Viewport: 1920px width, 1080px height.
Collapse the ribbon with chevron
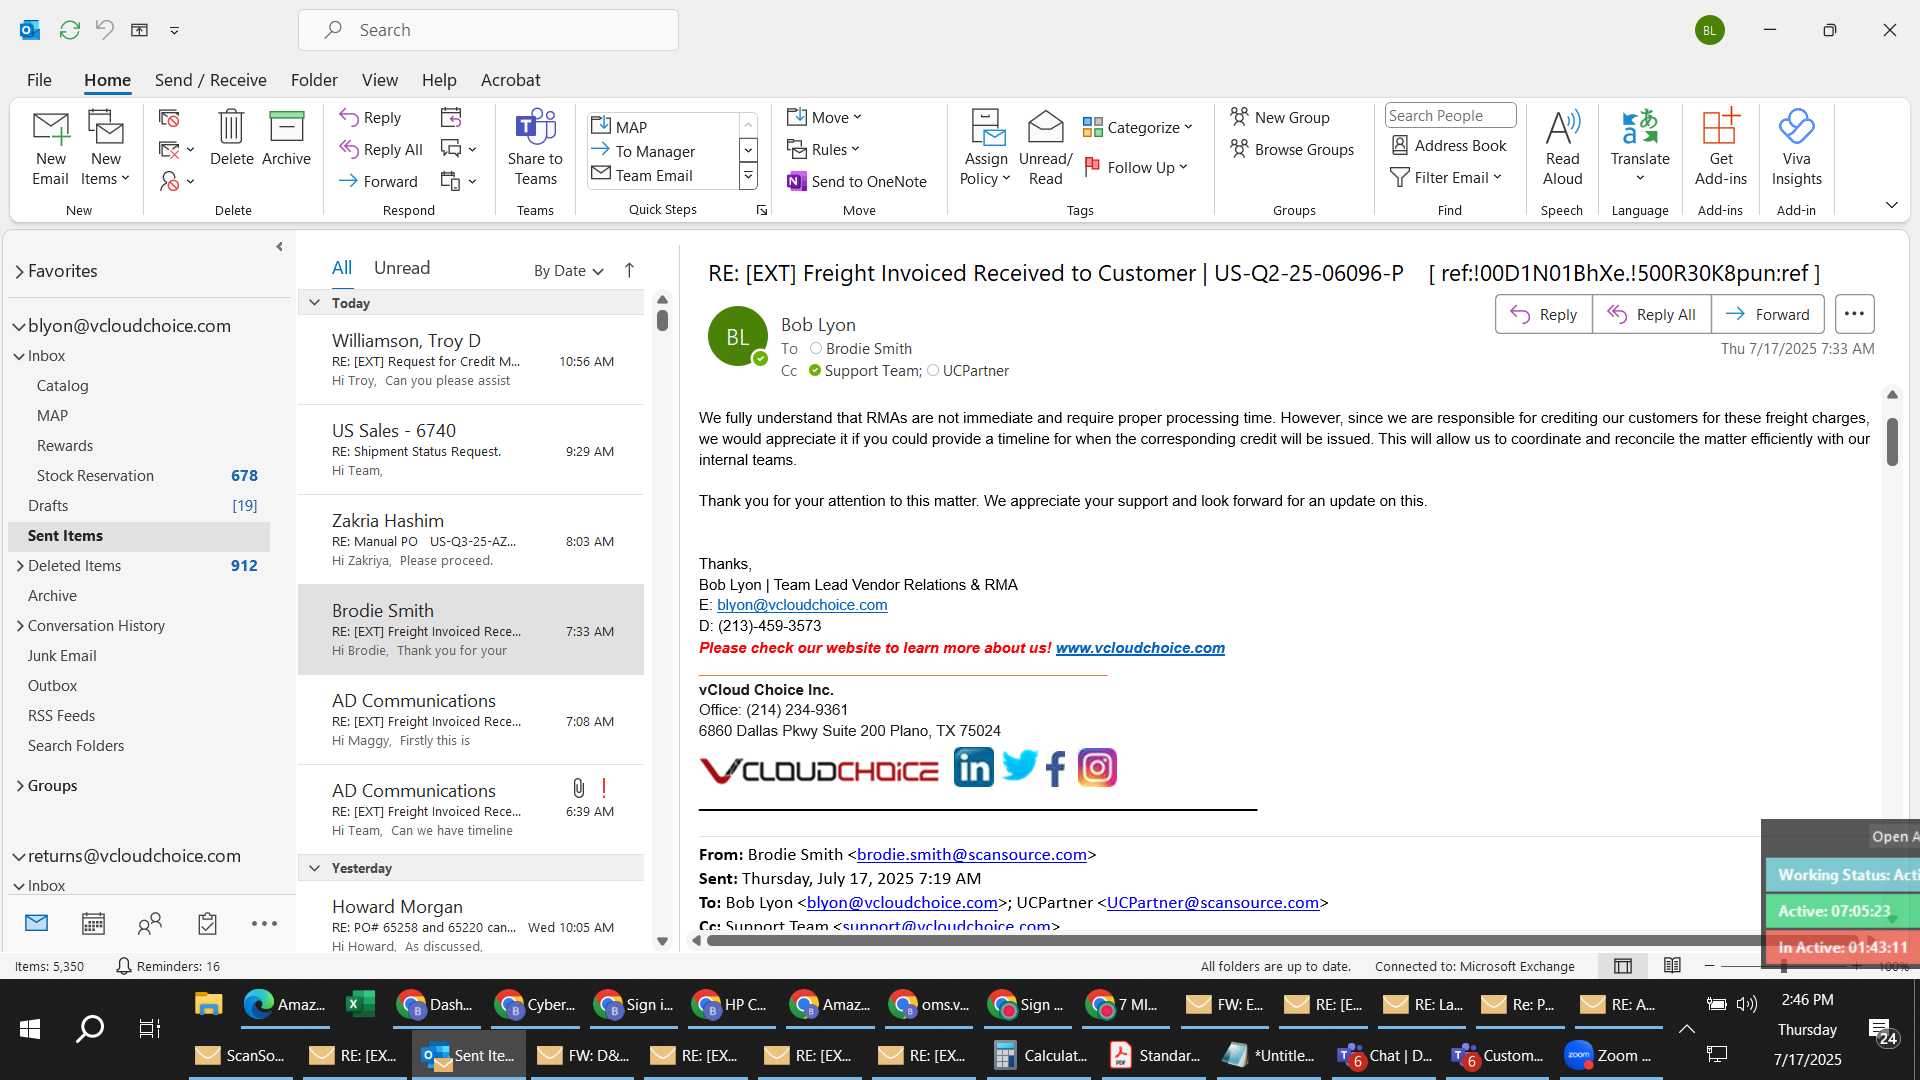[x=1891, y=205]
